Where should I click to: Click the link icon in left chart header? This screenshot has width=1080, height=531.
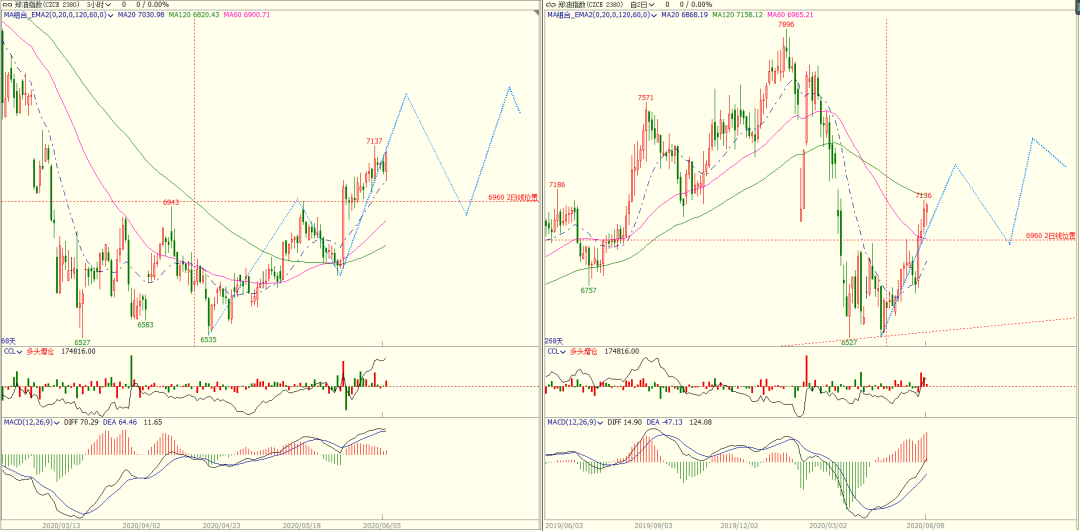tap(8, 4)
